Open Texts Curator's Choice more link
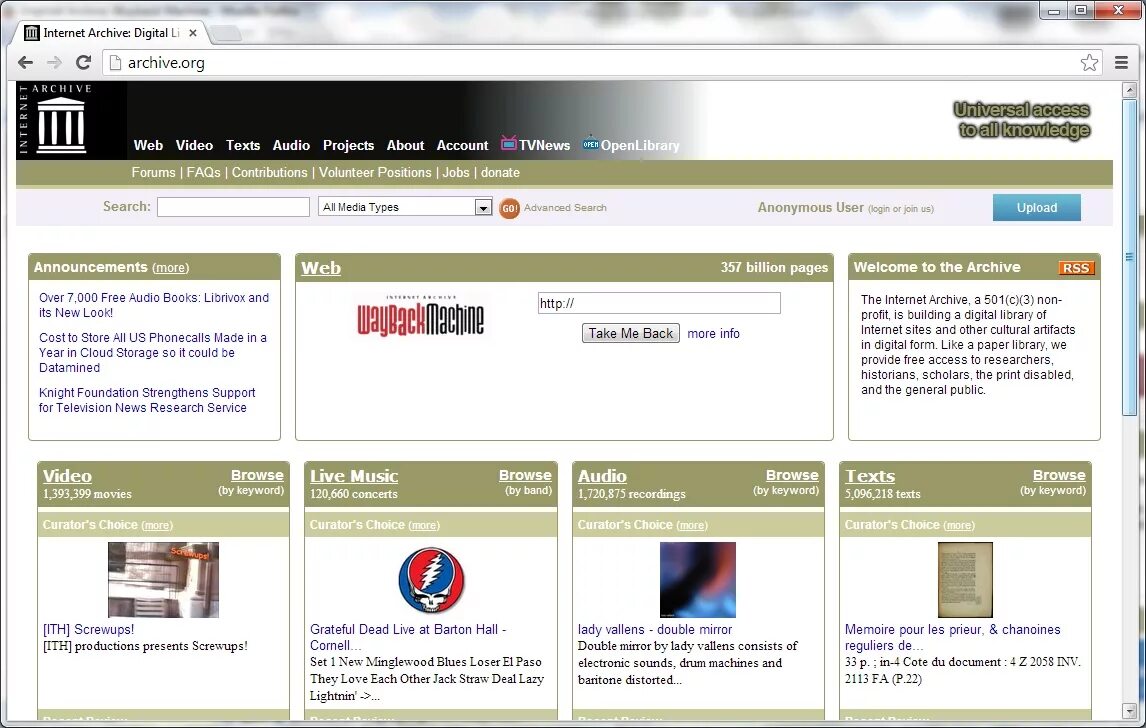Image resolution: width=1146 pixels, height=728 pixels. pos(959,526)
